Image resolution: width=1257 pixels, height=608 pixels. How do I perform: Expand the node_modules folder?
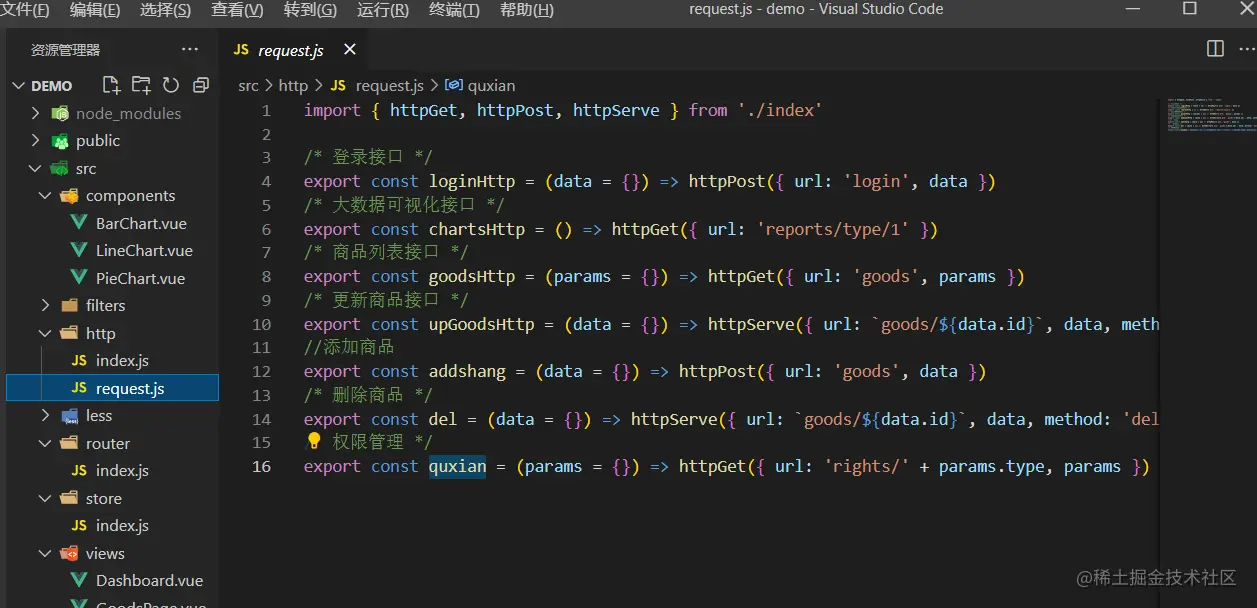click(x=36, y=113)
